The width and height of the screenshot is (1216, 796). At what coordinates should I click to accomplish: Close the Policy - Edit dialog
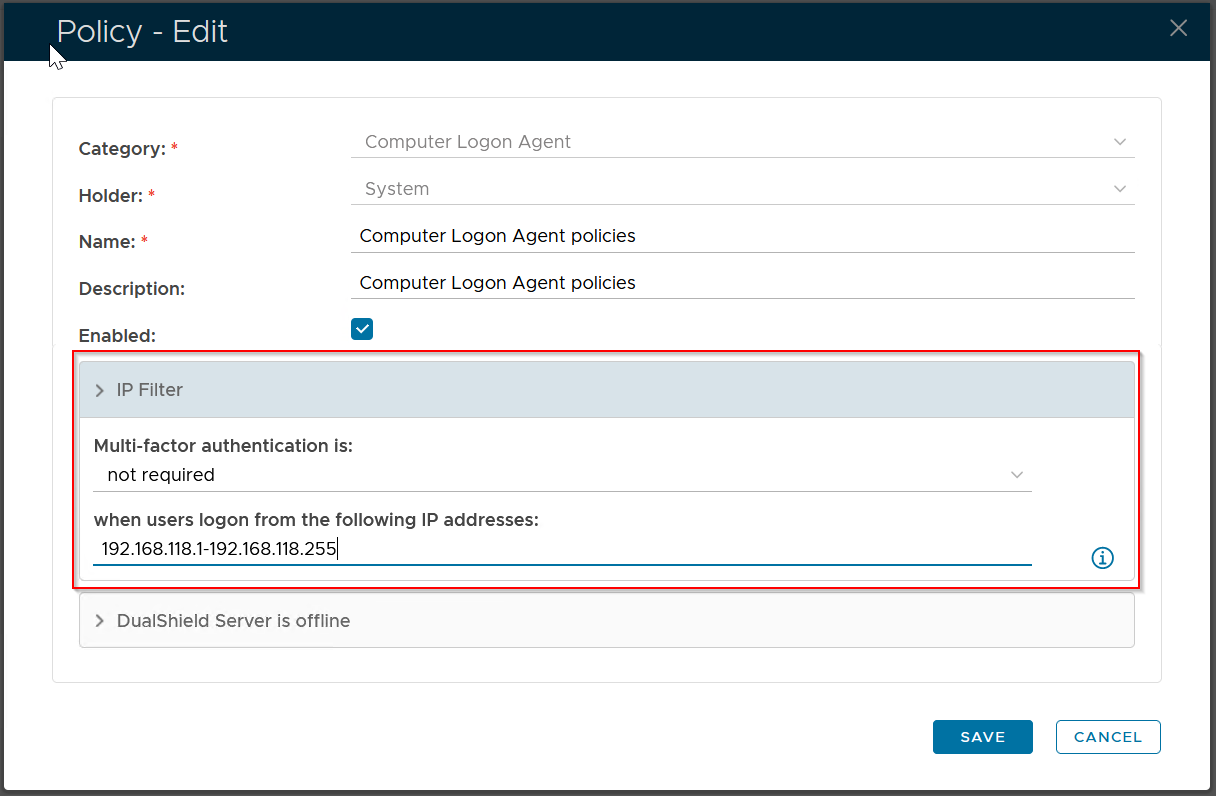(1178, 29)
